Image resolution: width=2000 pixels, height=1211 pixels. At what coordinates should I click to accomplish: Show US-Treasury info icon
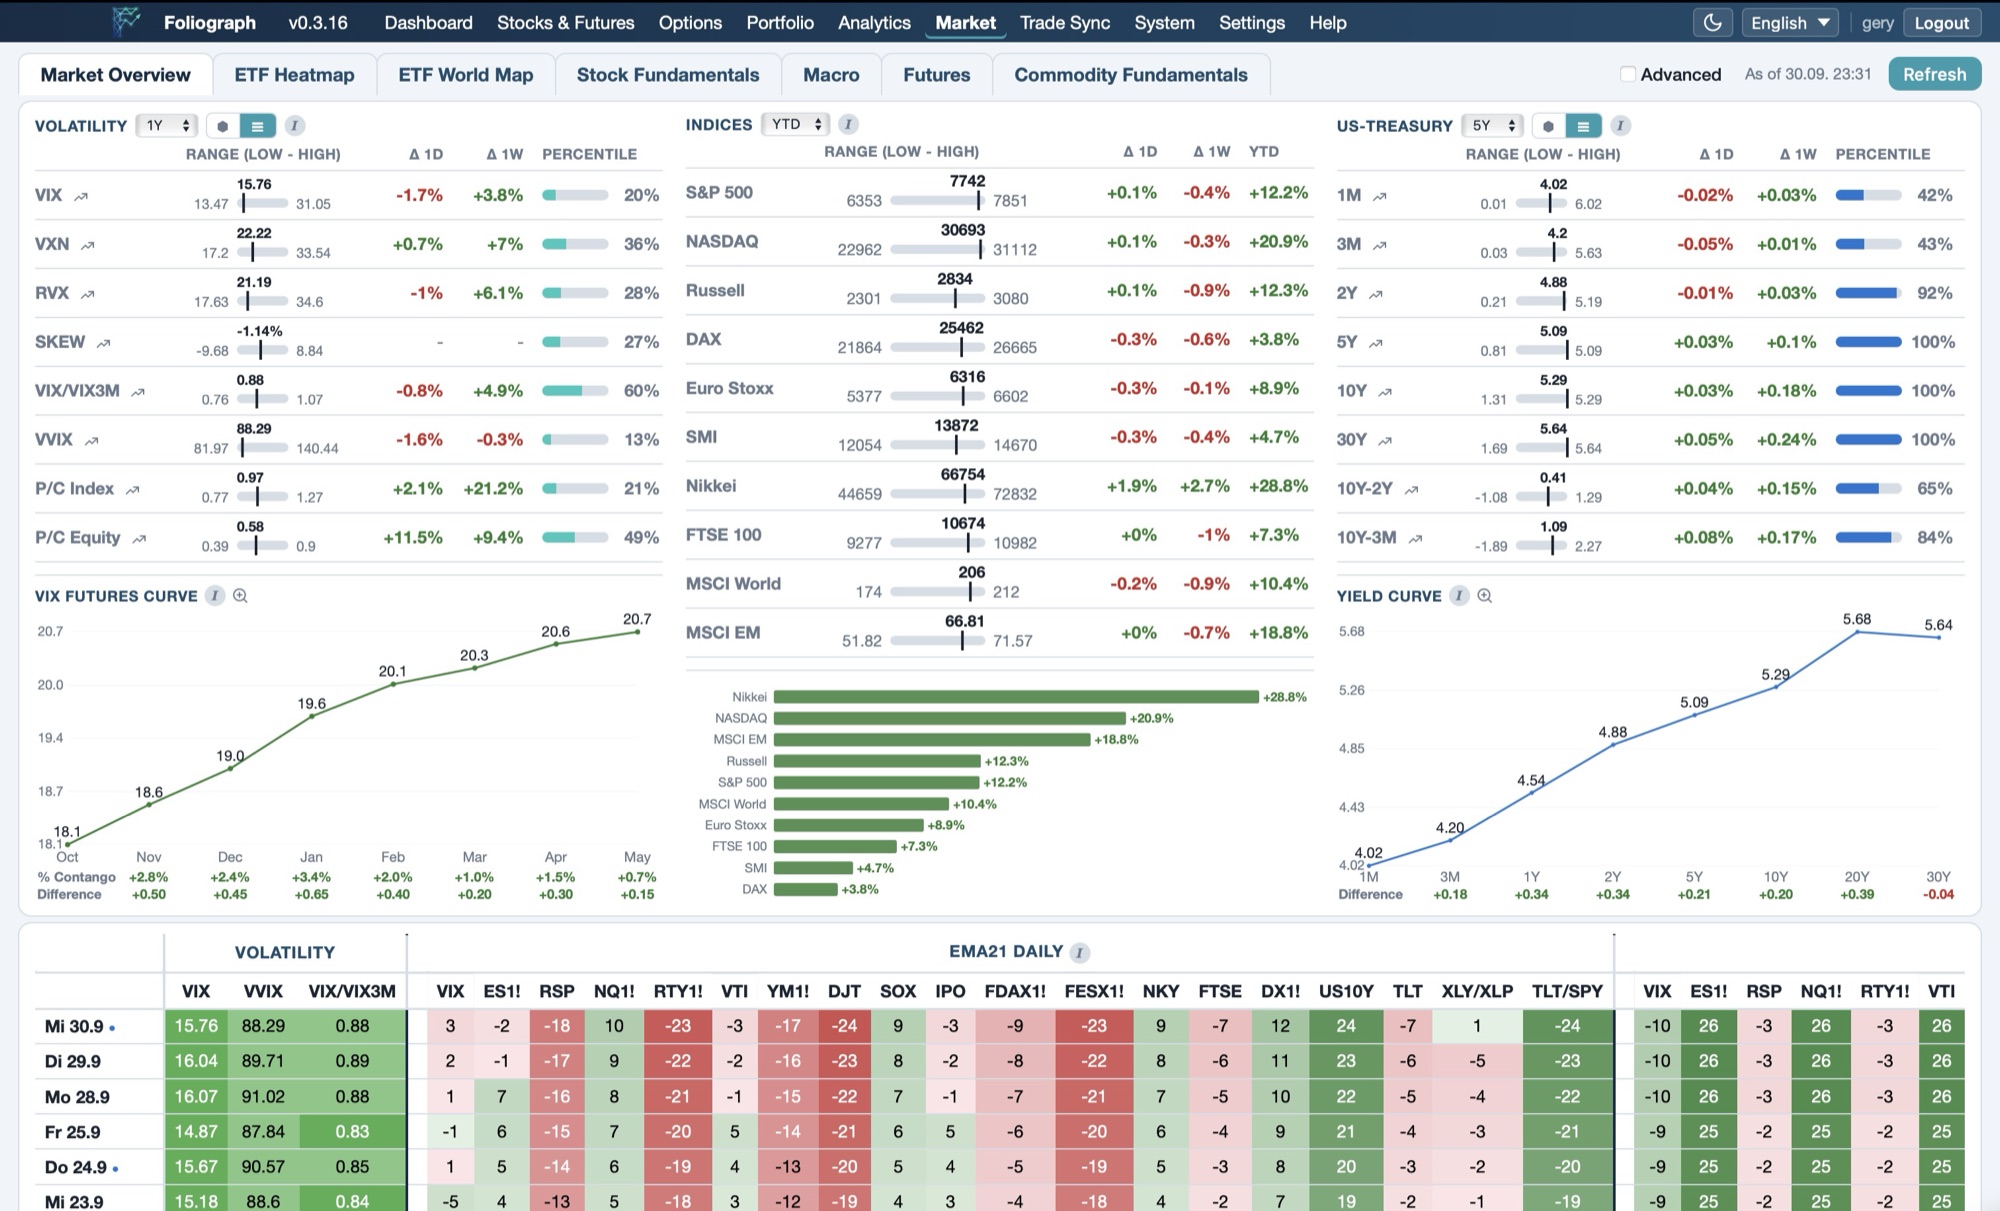tap(1621, 126)
